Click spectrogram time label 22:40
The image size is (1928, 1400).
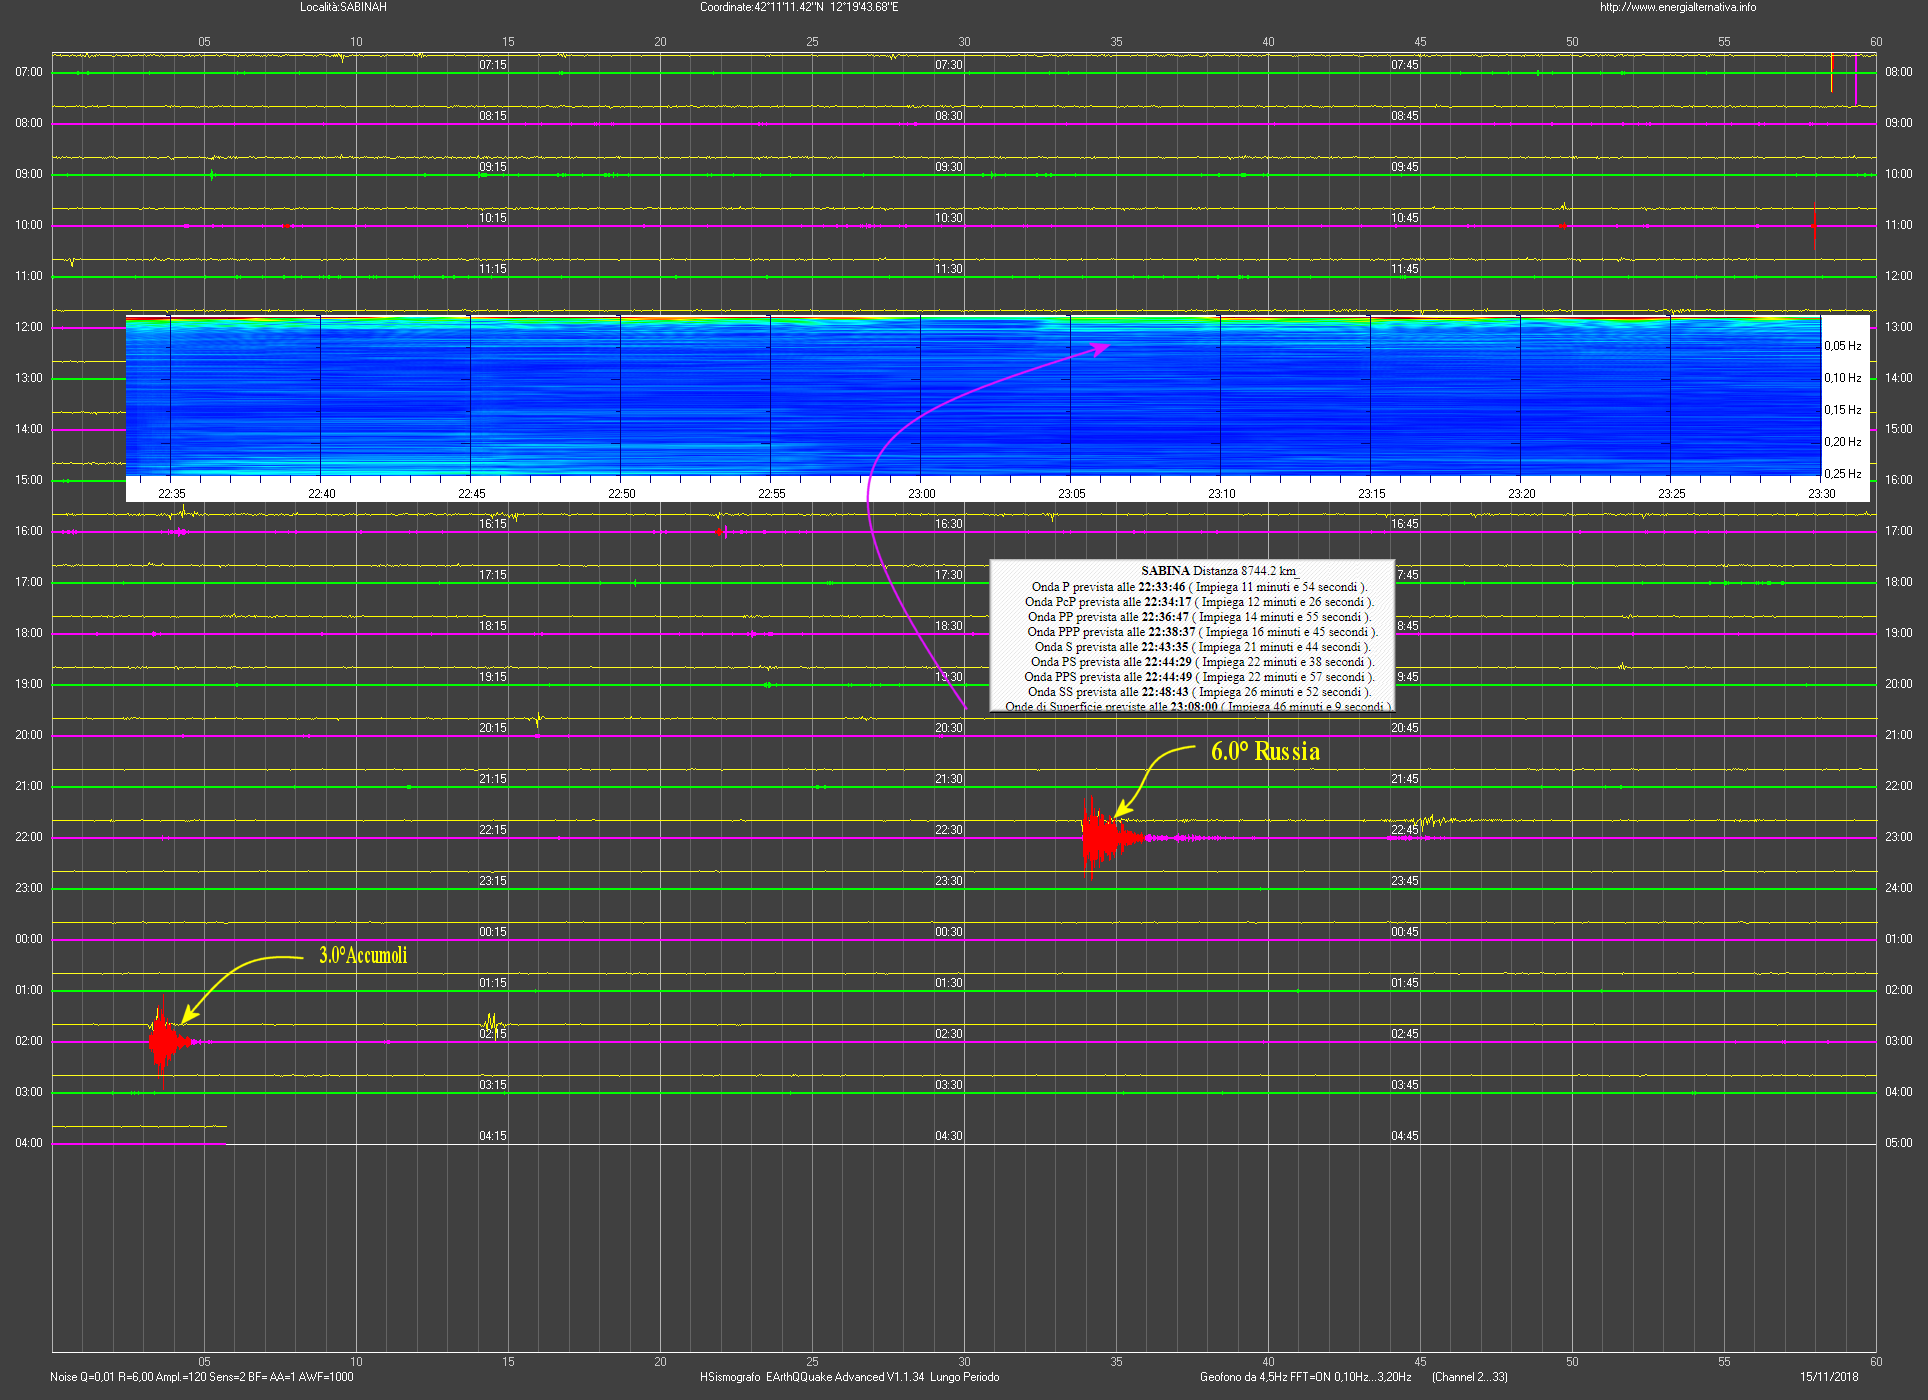pyautogui.click(x=322, y=494)
